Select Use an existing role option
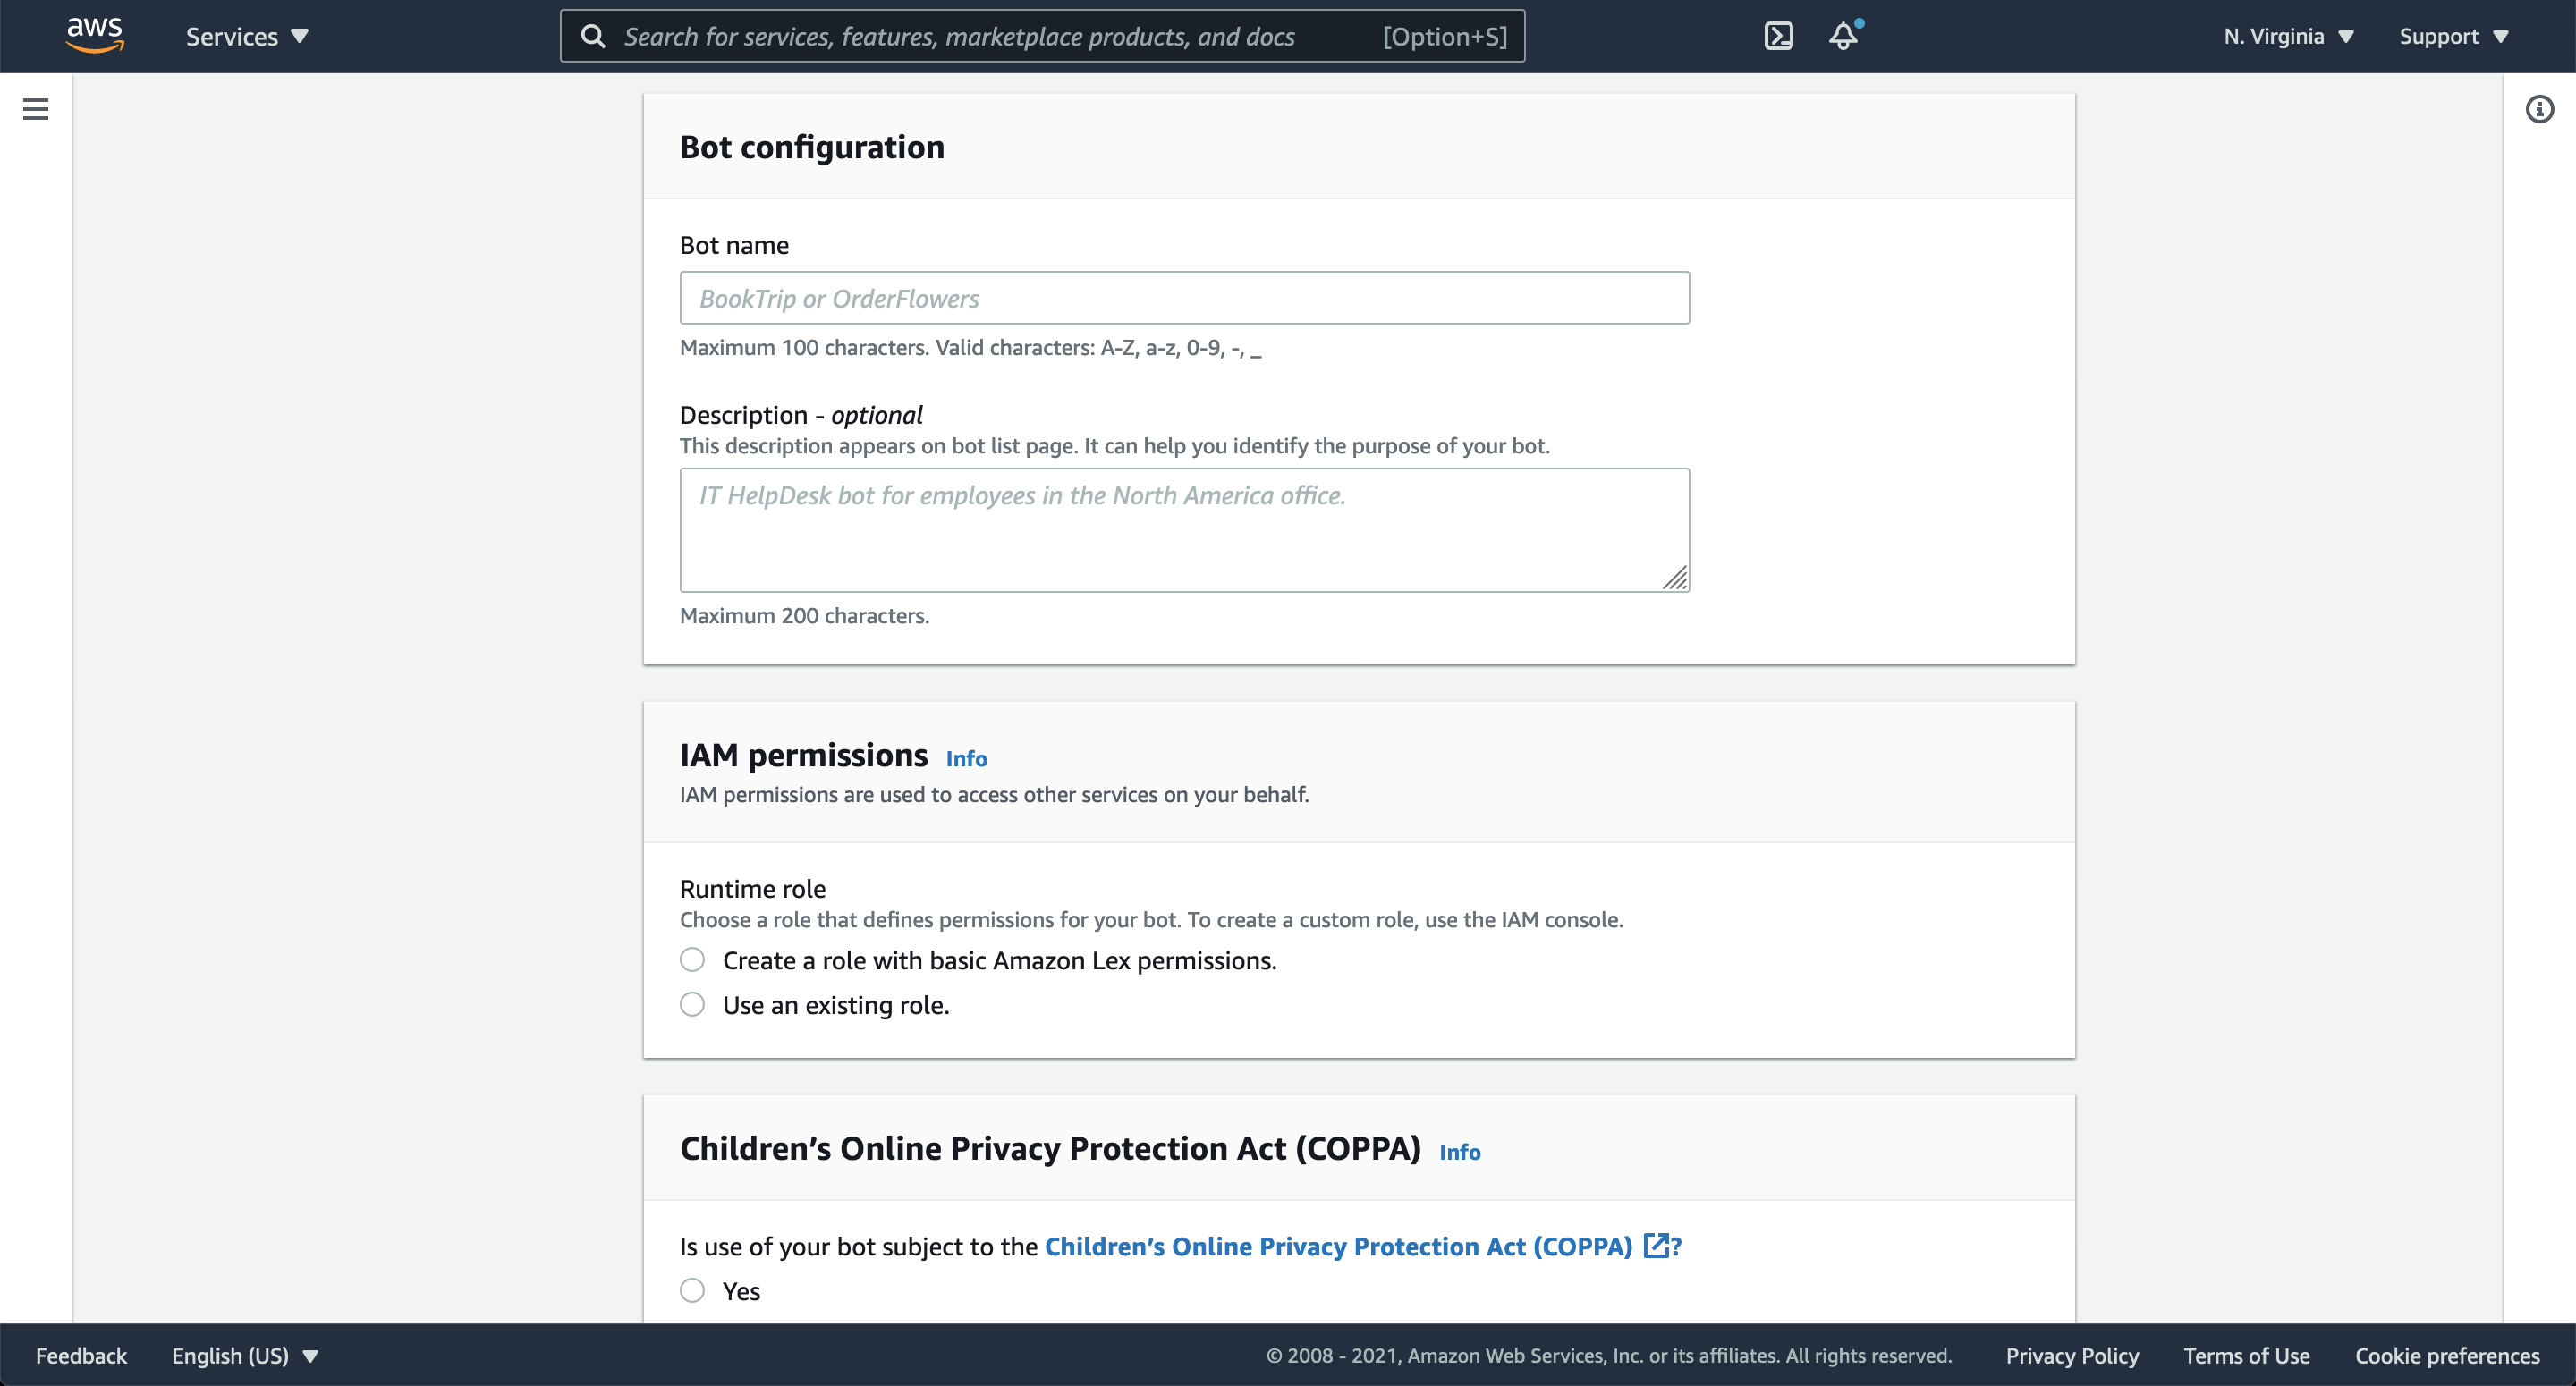The height and width of the screenshot is (1386, 2576). [692, 1004]
